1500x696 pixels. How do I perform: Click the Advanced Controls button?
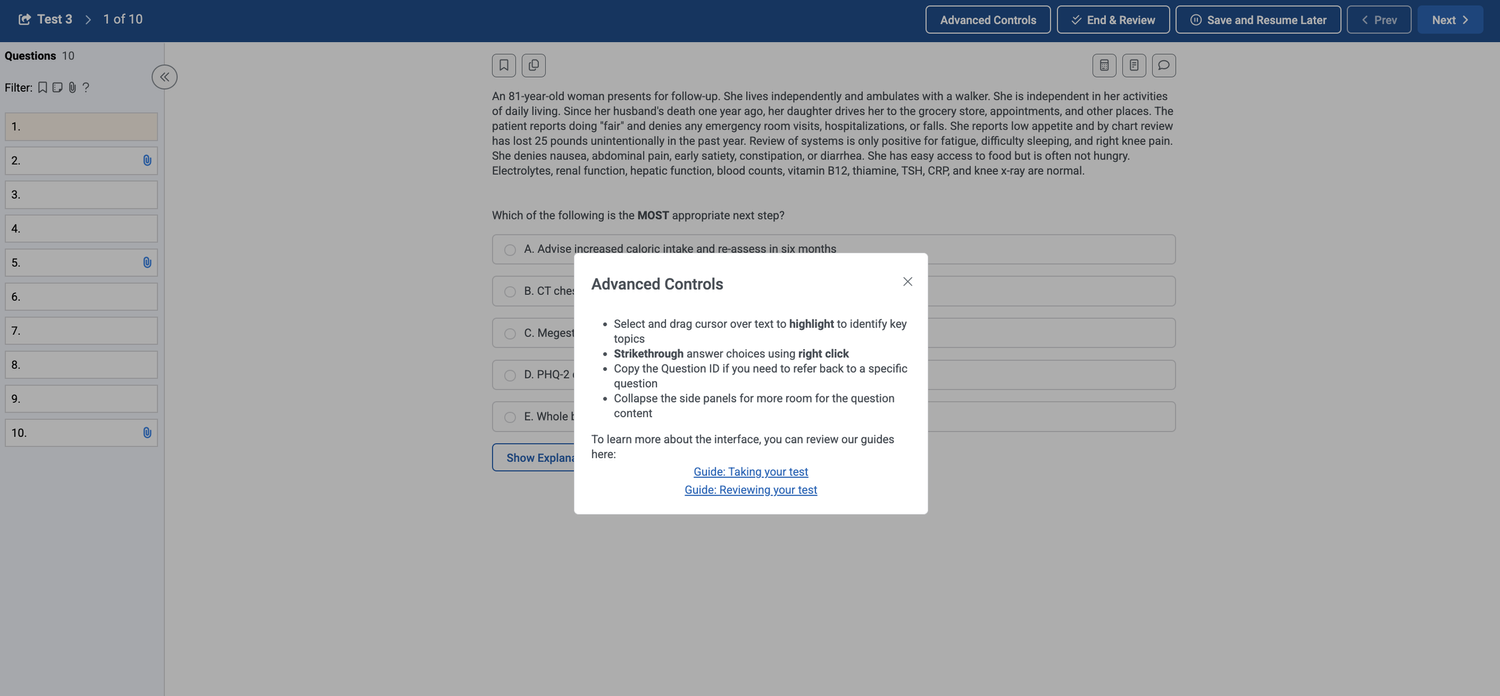[988, 20]
